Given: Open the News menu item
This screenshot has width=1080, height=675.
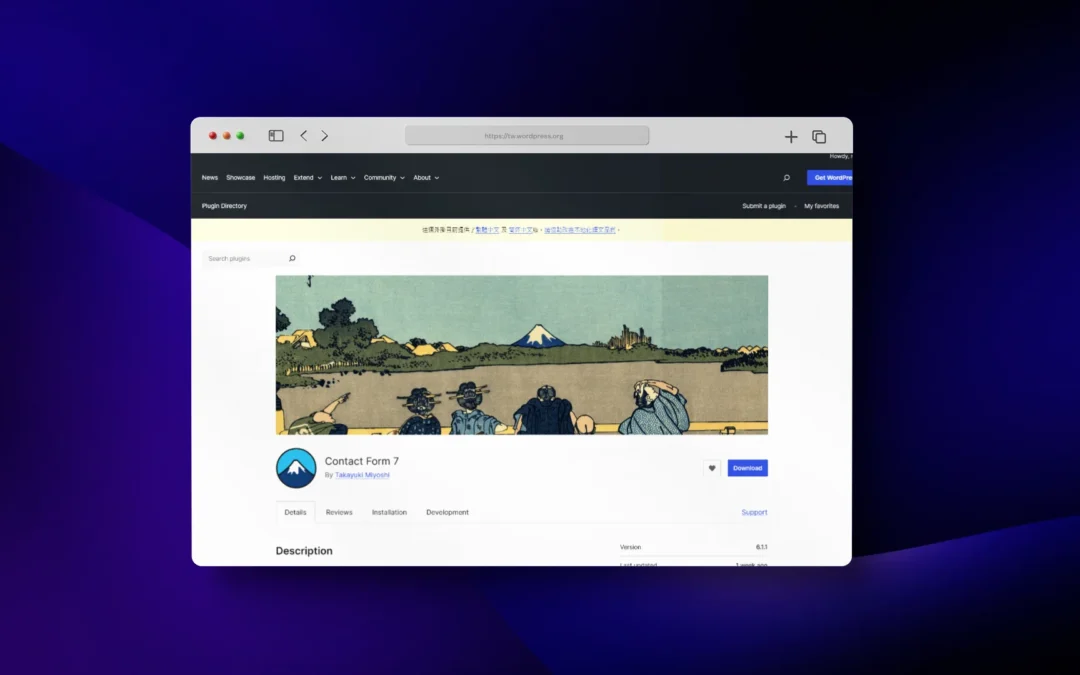Looking at the screenshot, I should (209, 178).
